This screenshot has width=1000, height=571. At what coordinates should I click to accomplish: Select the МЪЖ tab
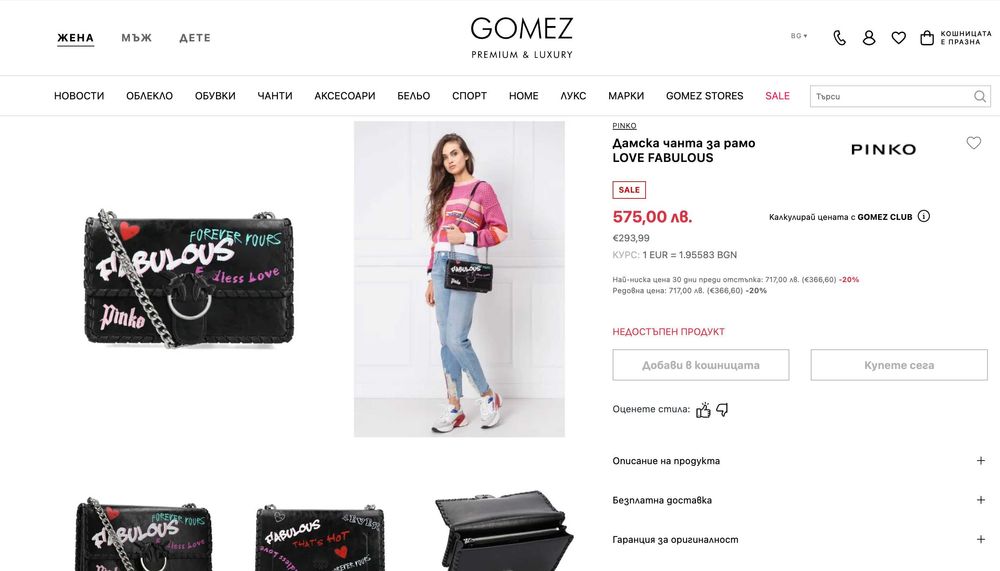tap(136, 38)
